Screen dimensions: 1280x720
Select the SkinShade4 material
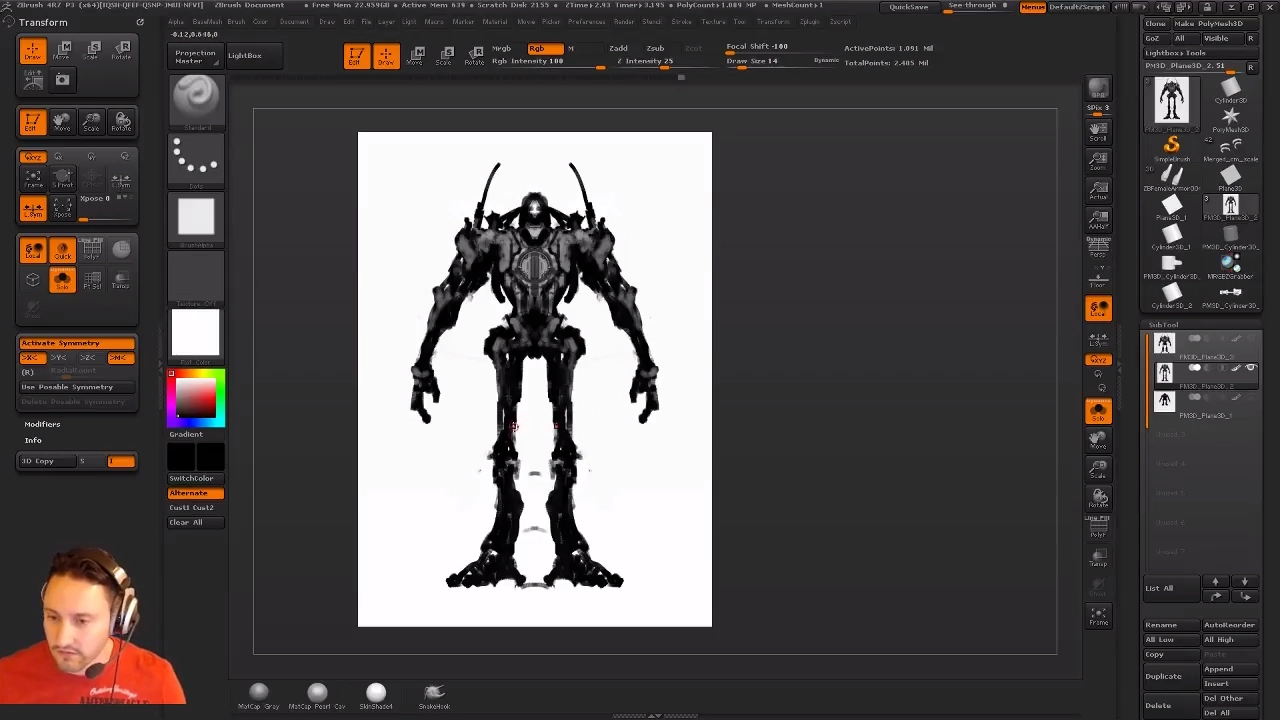376,696
